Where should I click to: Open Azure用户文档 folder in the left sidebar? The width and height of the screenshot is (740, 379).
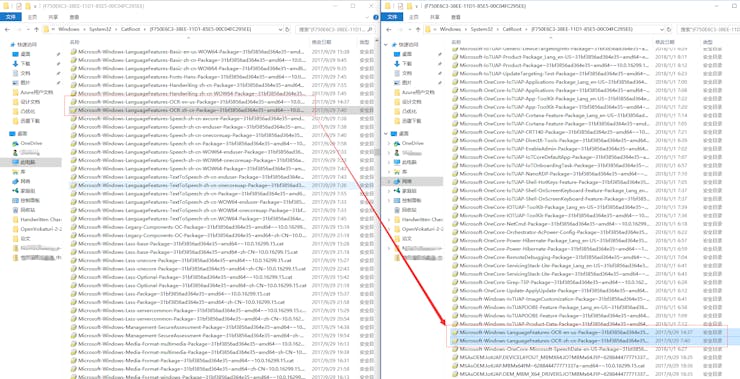pyautogui.click(x=33, y=92)
